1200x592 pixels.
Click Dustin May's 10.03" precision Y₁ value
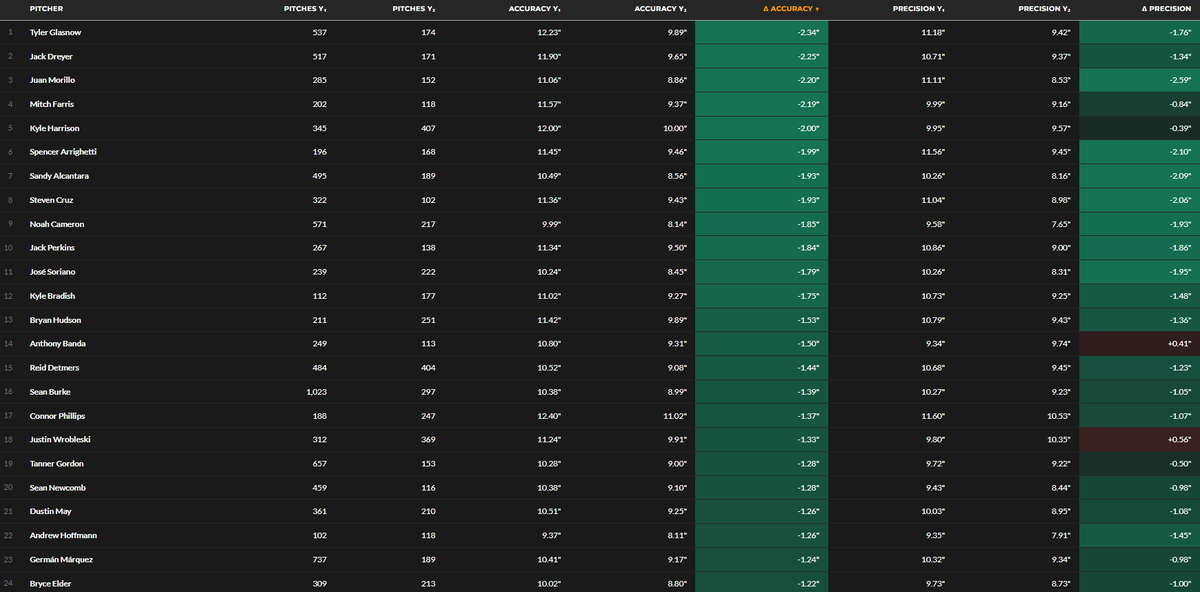click(932, 512)
